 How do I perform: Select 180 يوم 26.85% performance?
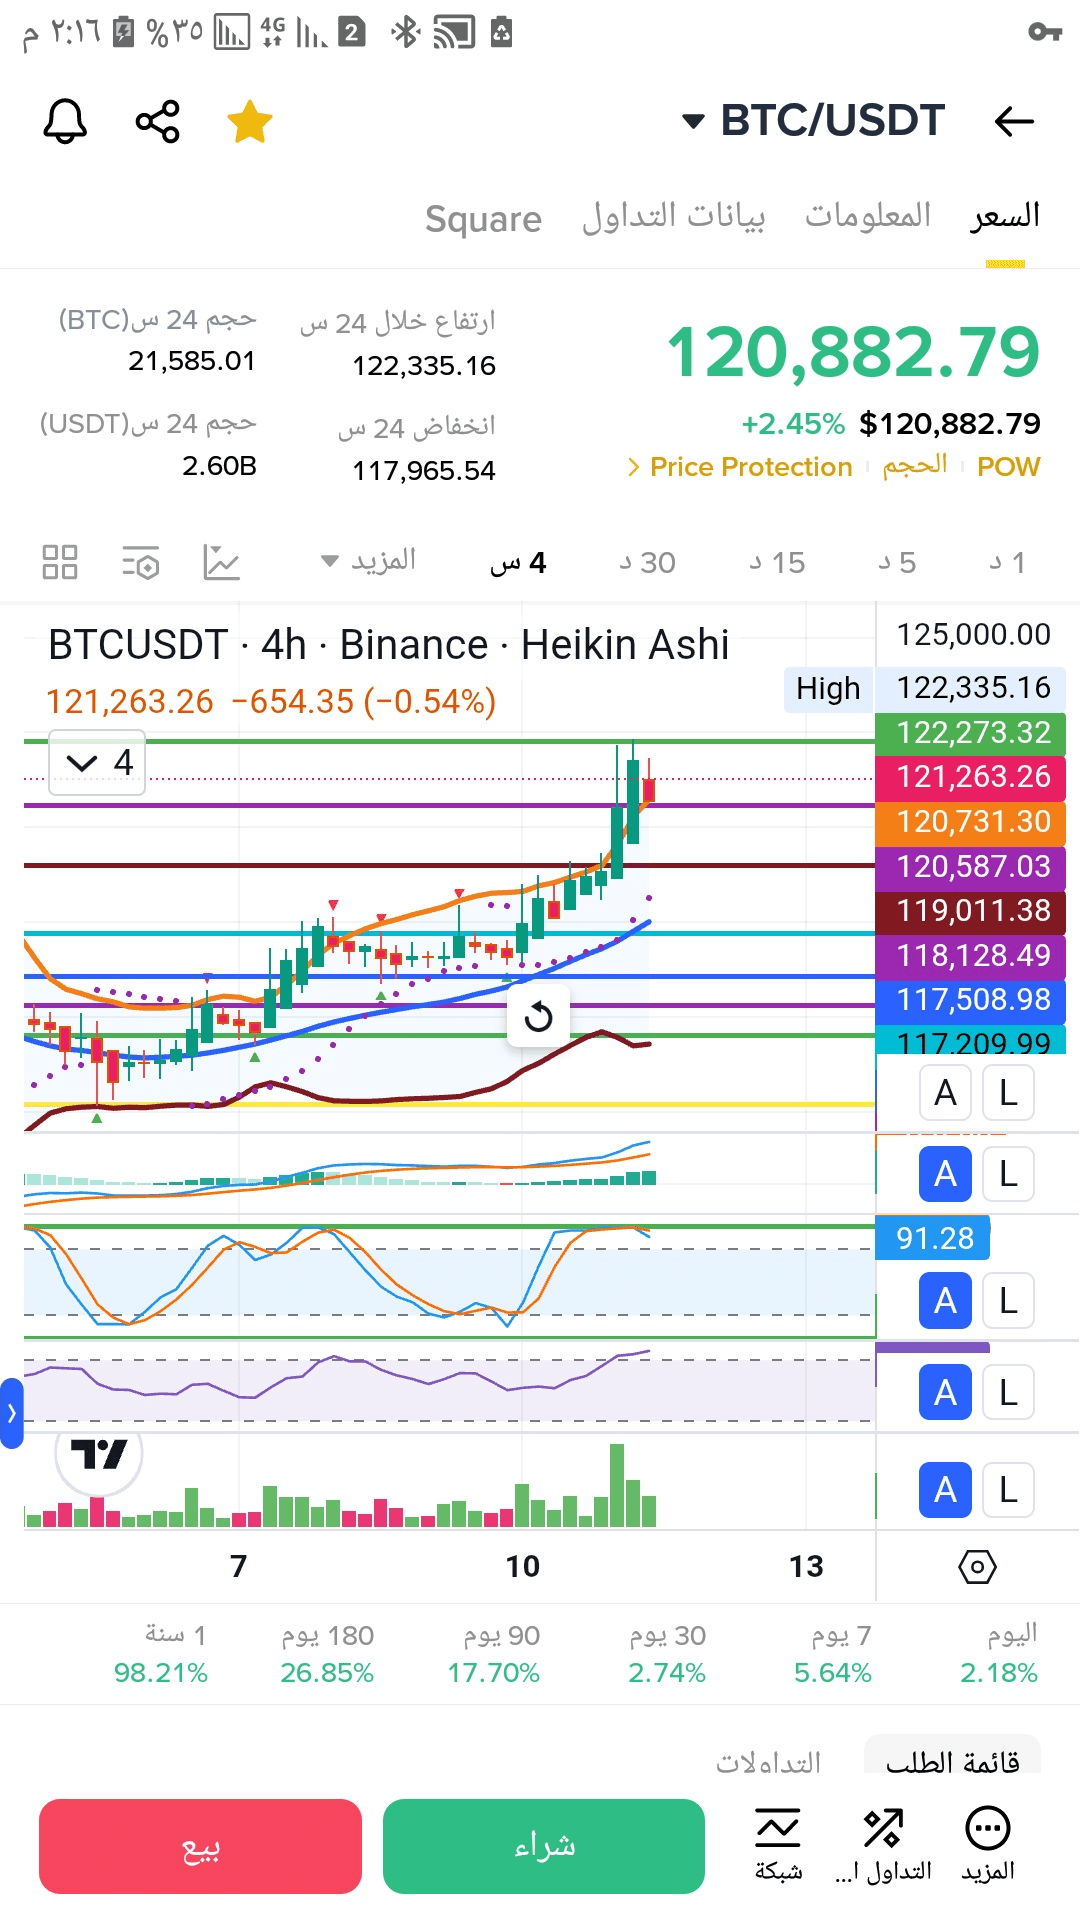(x=327, y=1654)
